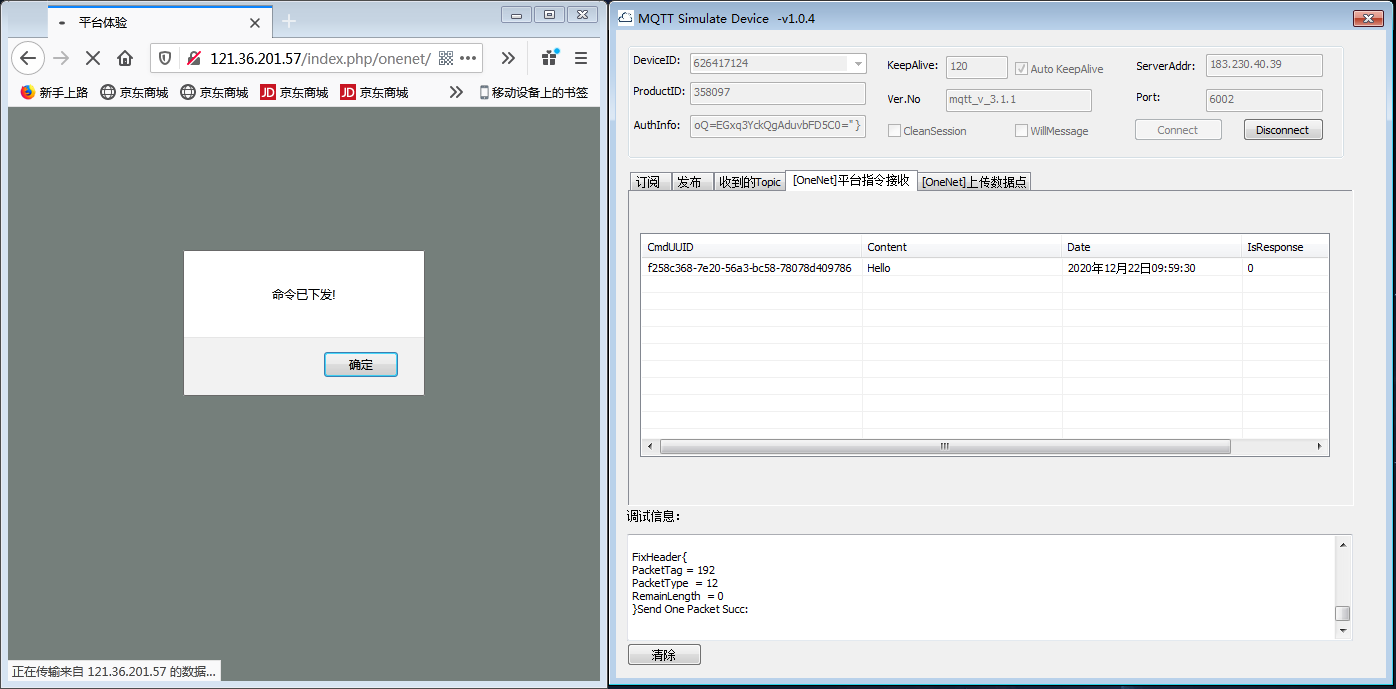Go to the browser home page icon

coord(125,58)
